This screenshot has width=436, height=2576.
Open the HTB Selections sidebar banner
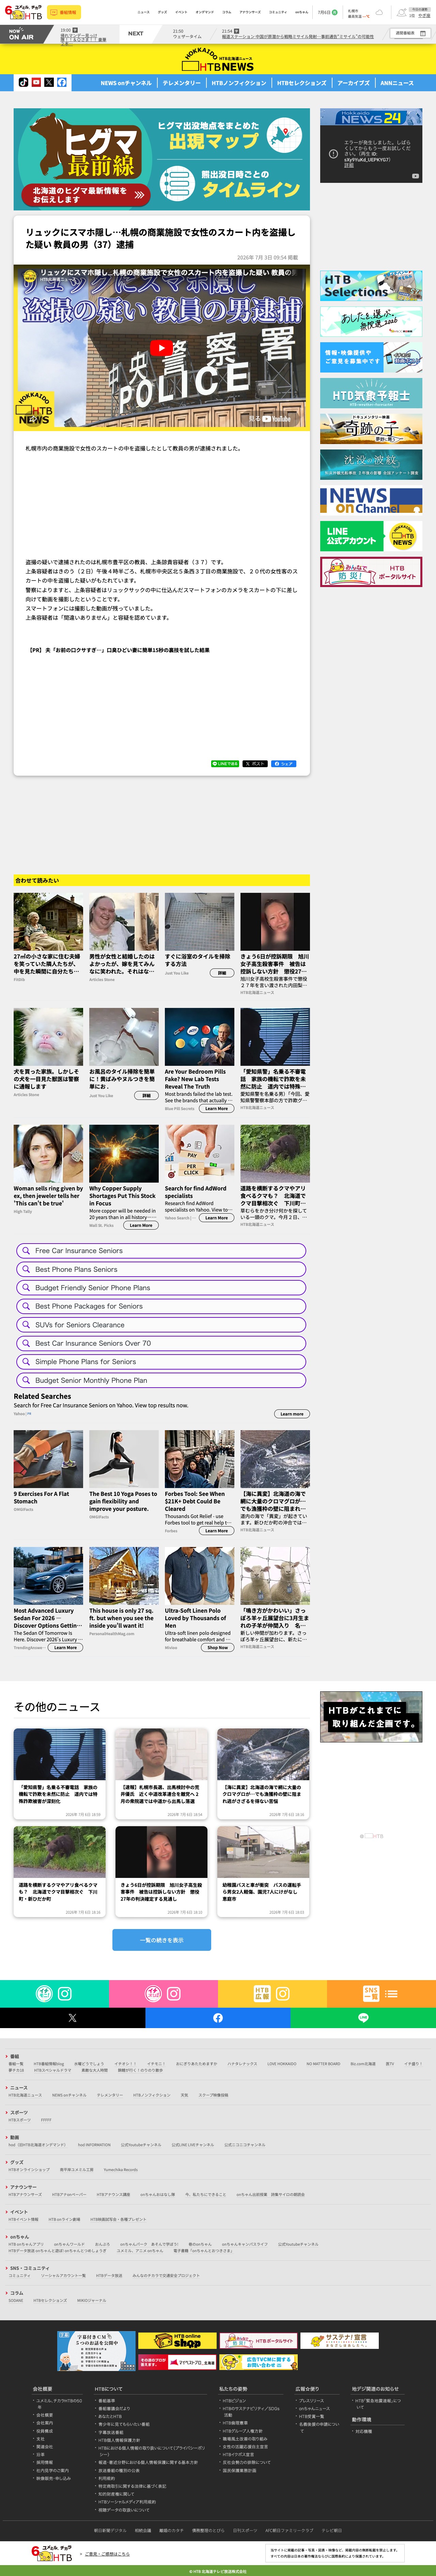371,286
